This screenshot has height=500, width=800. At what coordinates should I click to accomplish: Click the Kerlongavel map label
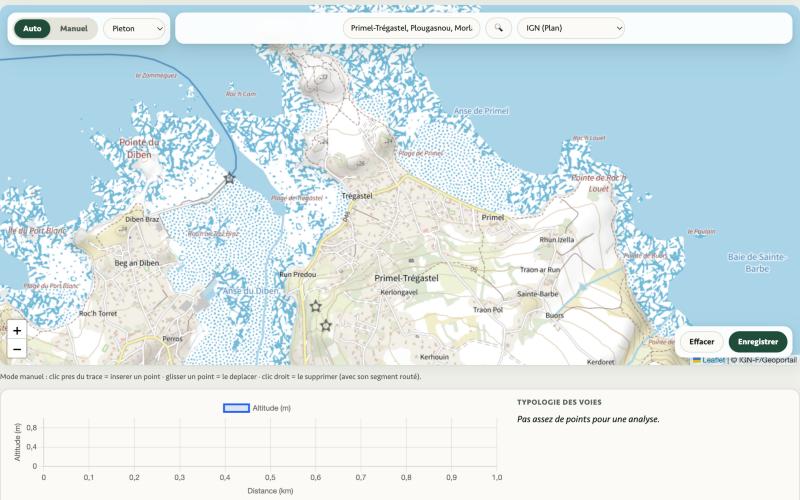(x=399, y=292)
